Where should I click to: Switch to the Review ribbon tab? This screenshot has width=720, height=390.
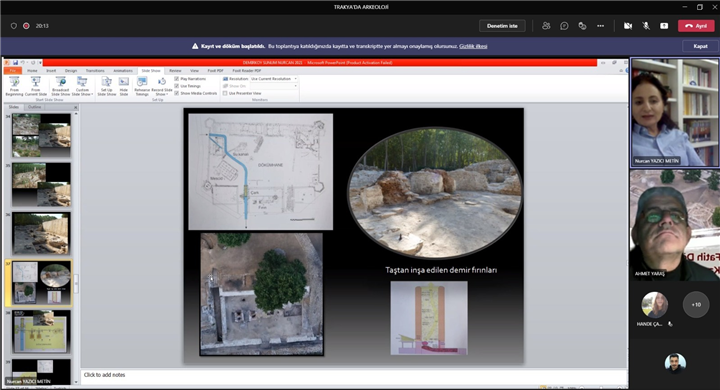(175, 71)
